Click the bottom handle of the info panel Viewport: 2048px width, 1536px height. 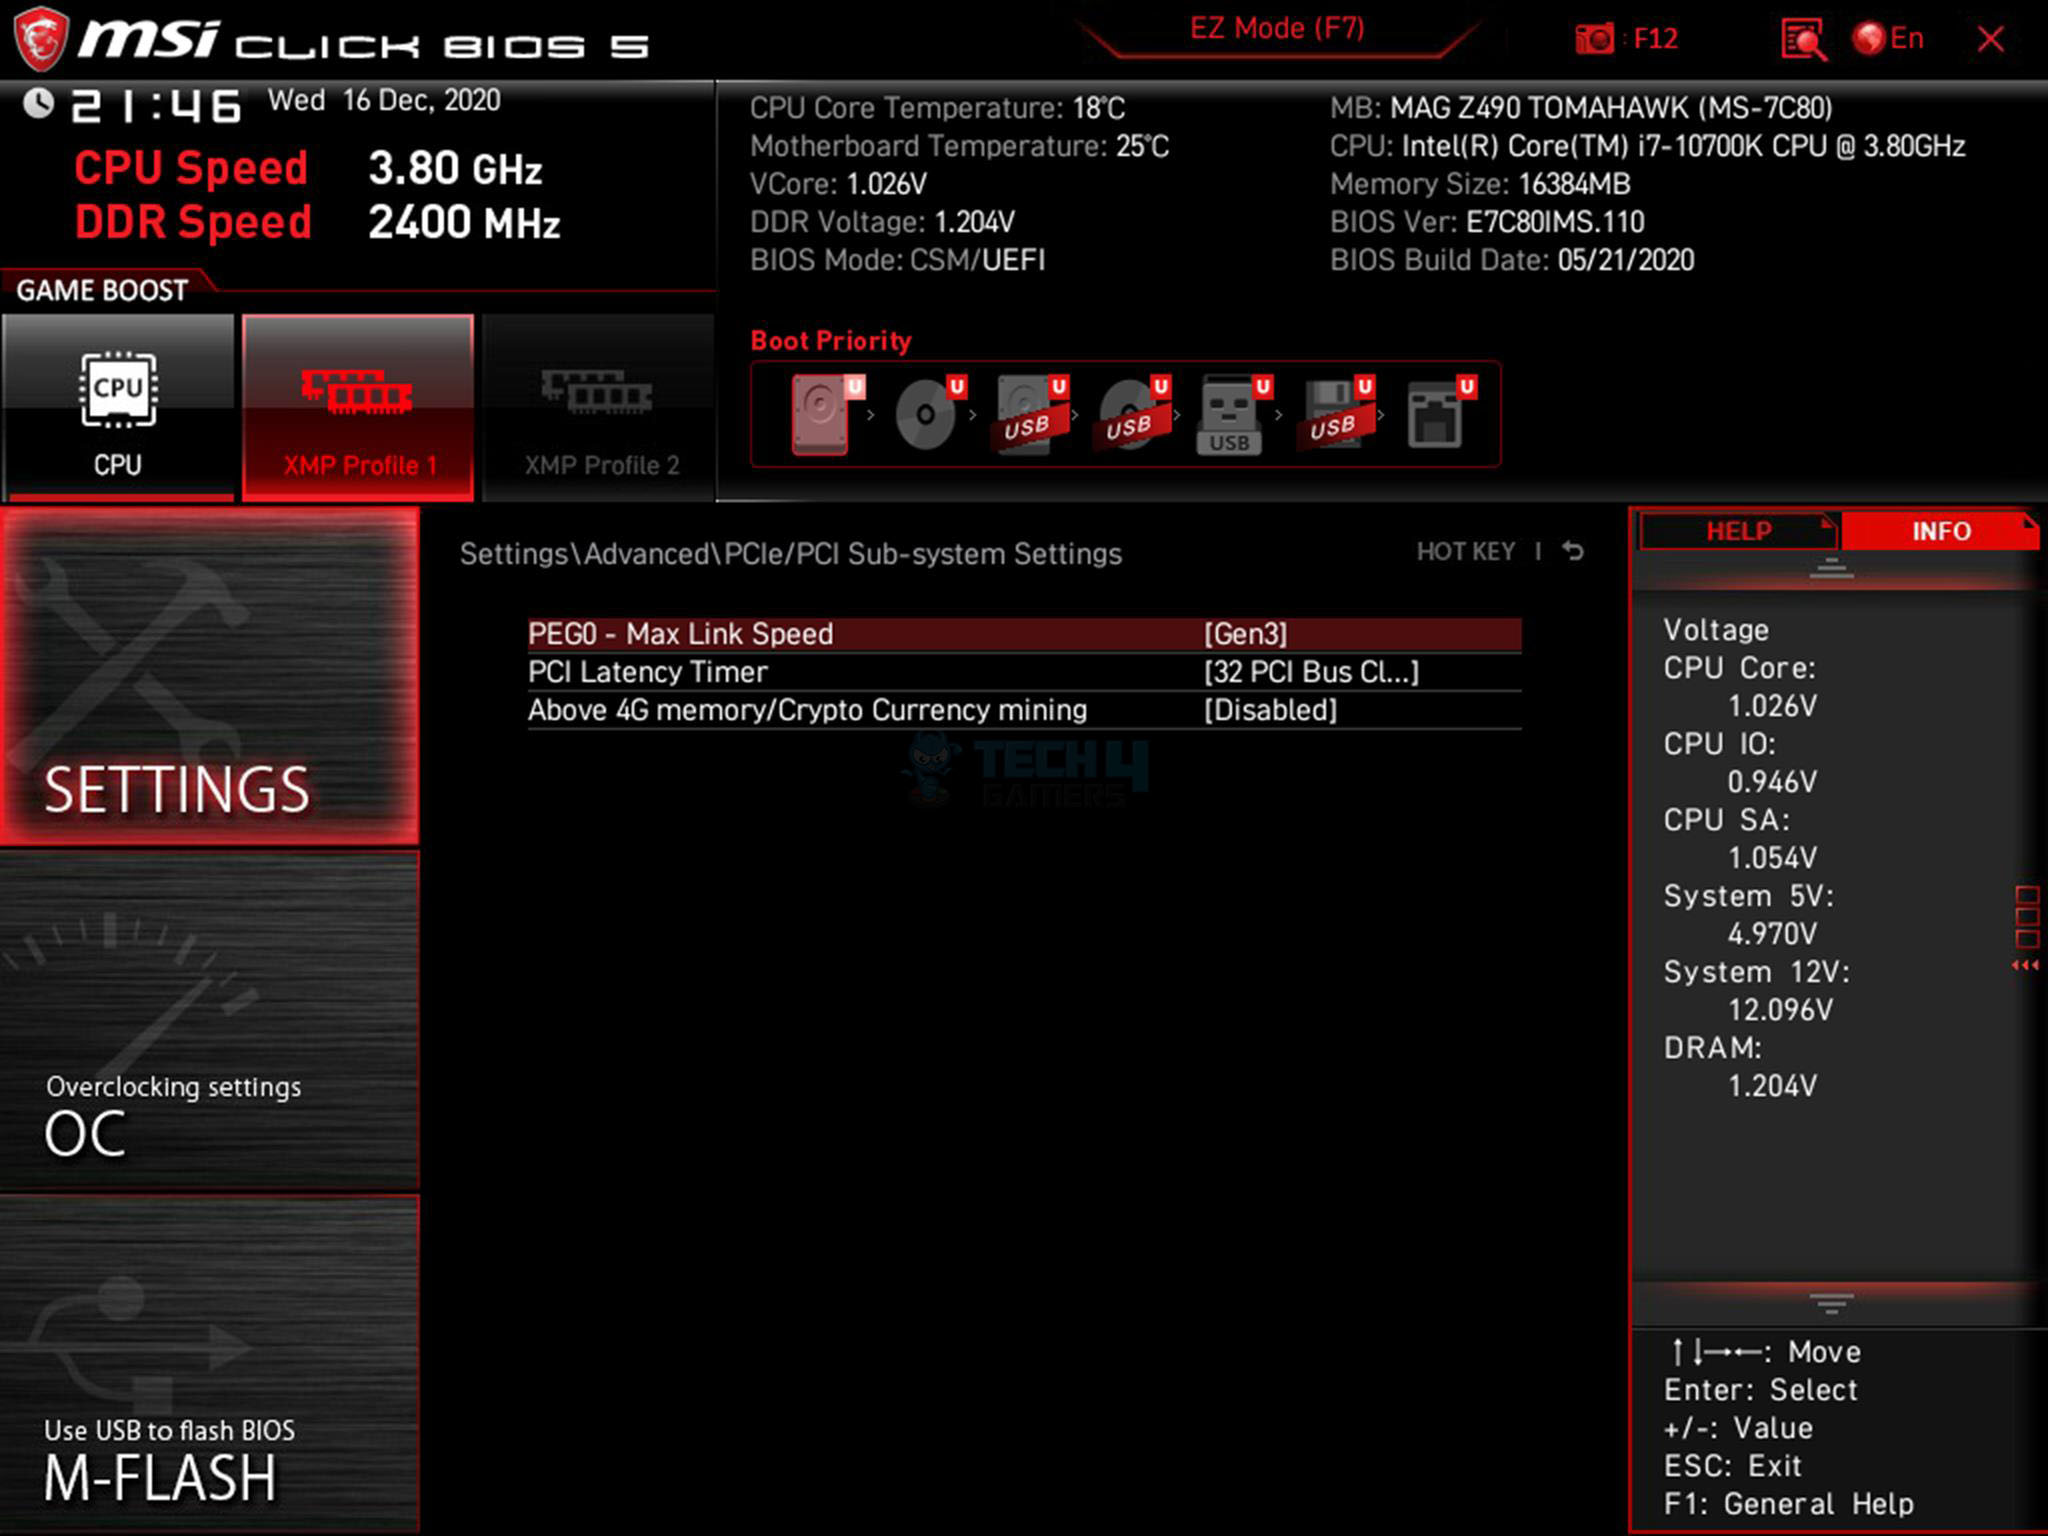click(x=1831, y=1303)
